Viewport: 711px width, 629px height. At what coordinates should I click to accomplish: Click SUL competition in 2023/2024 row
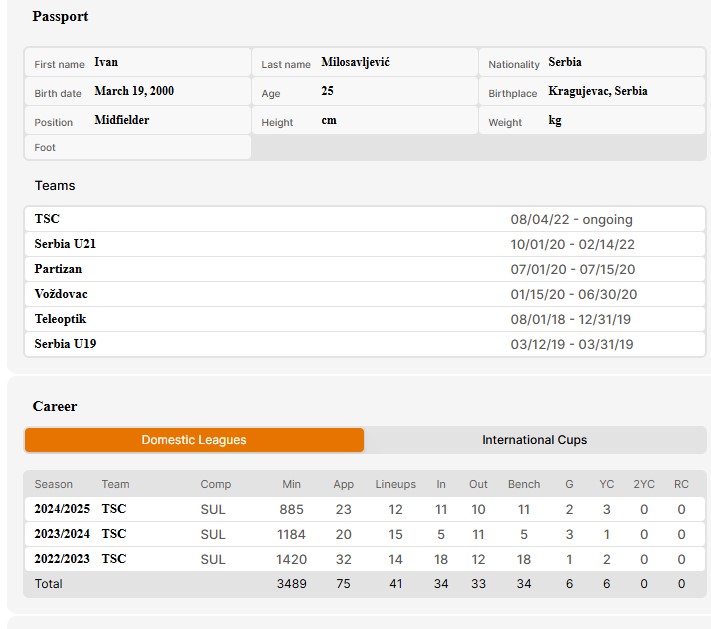coord(213,535)
